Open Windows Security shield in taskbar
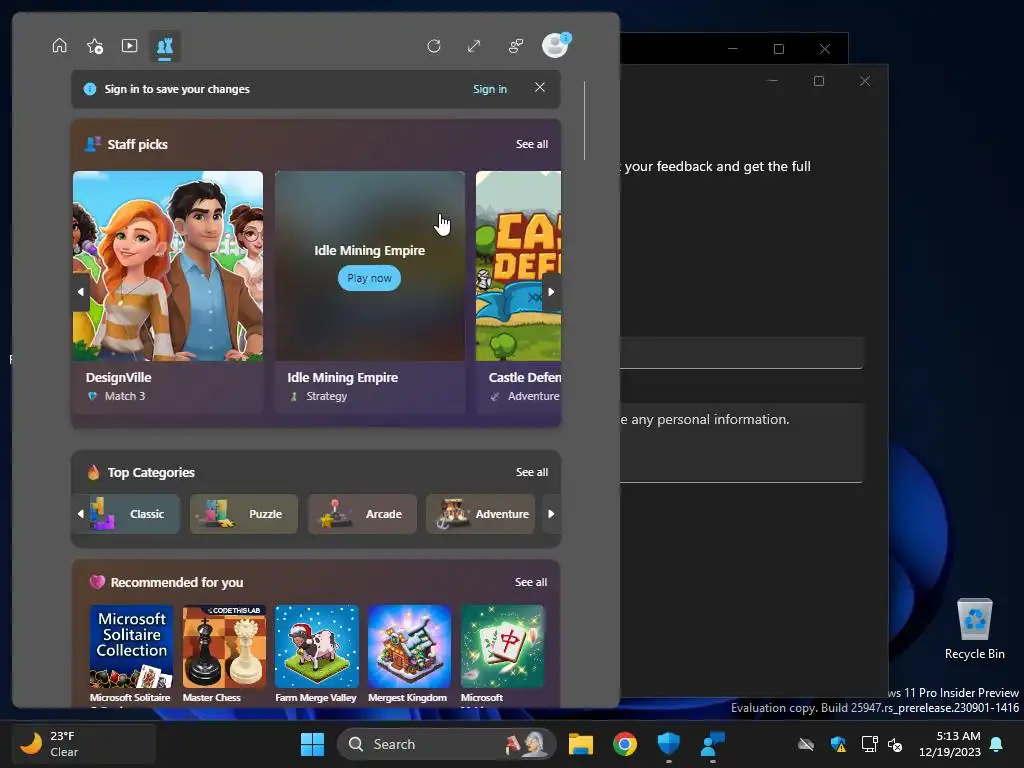 [x=669, y=744]
